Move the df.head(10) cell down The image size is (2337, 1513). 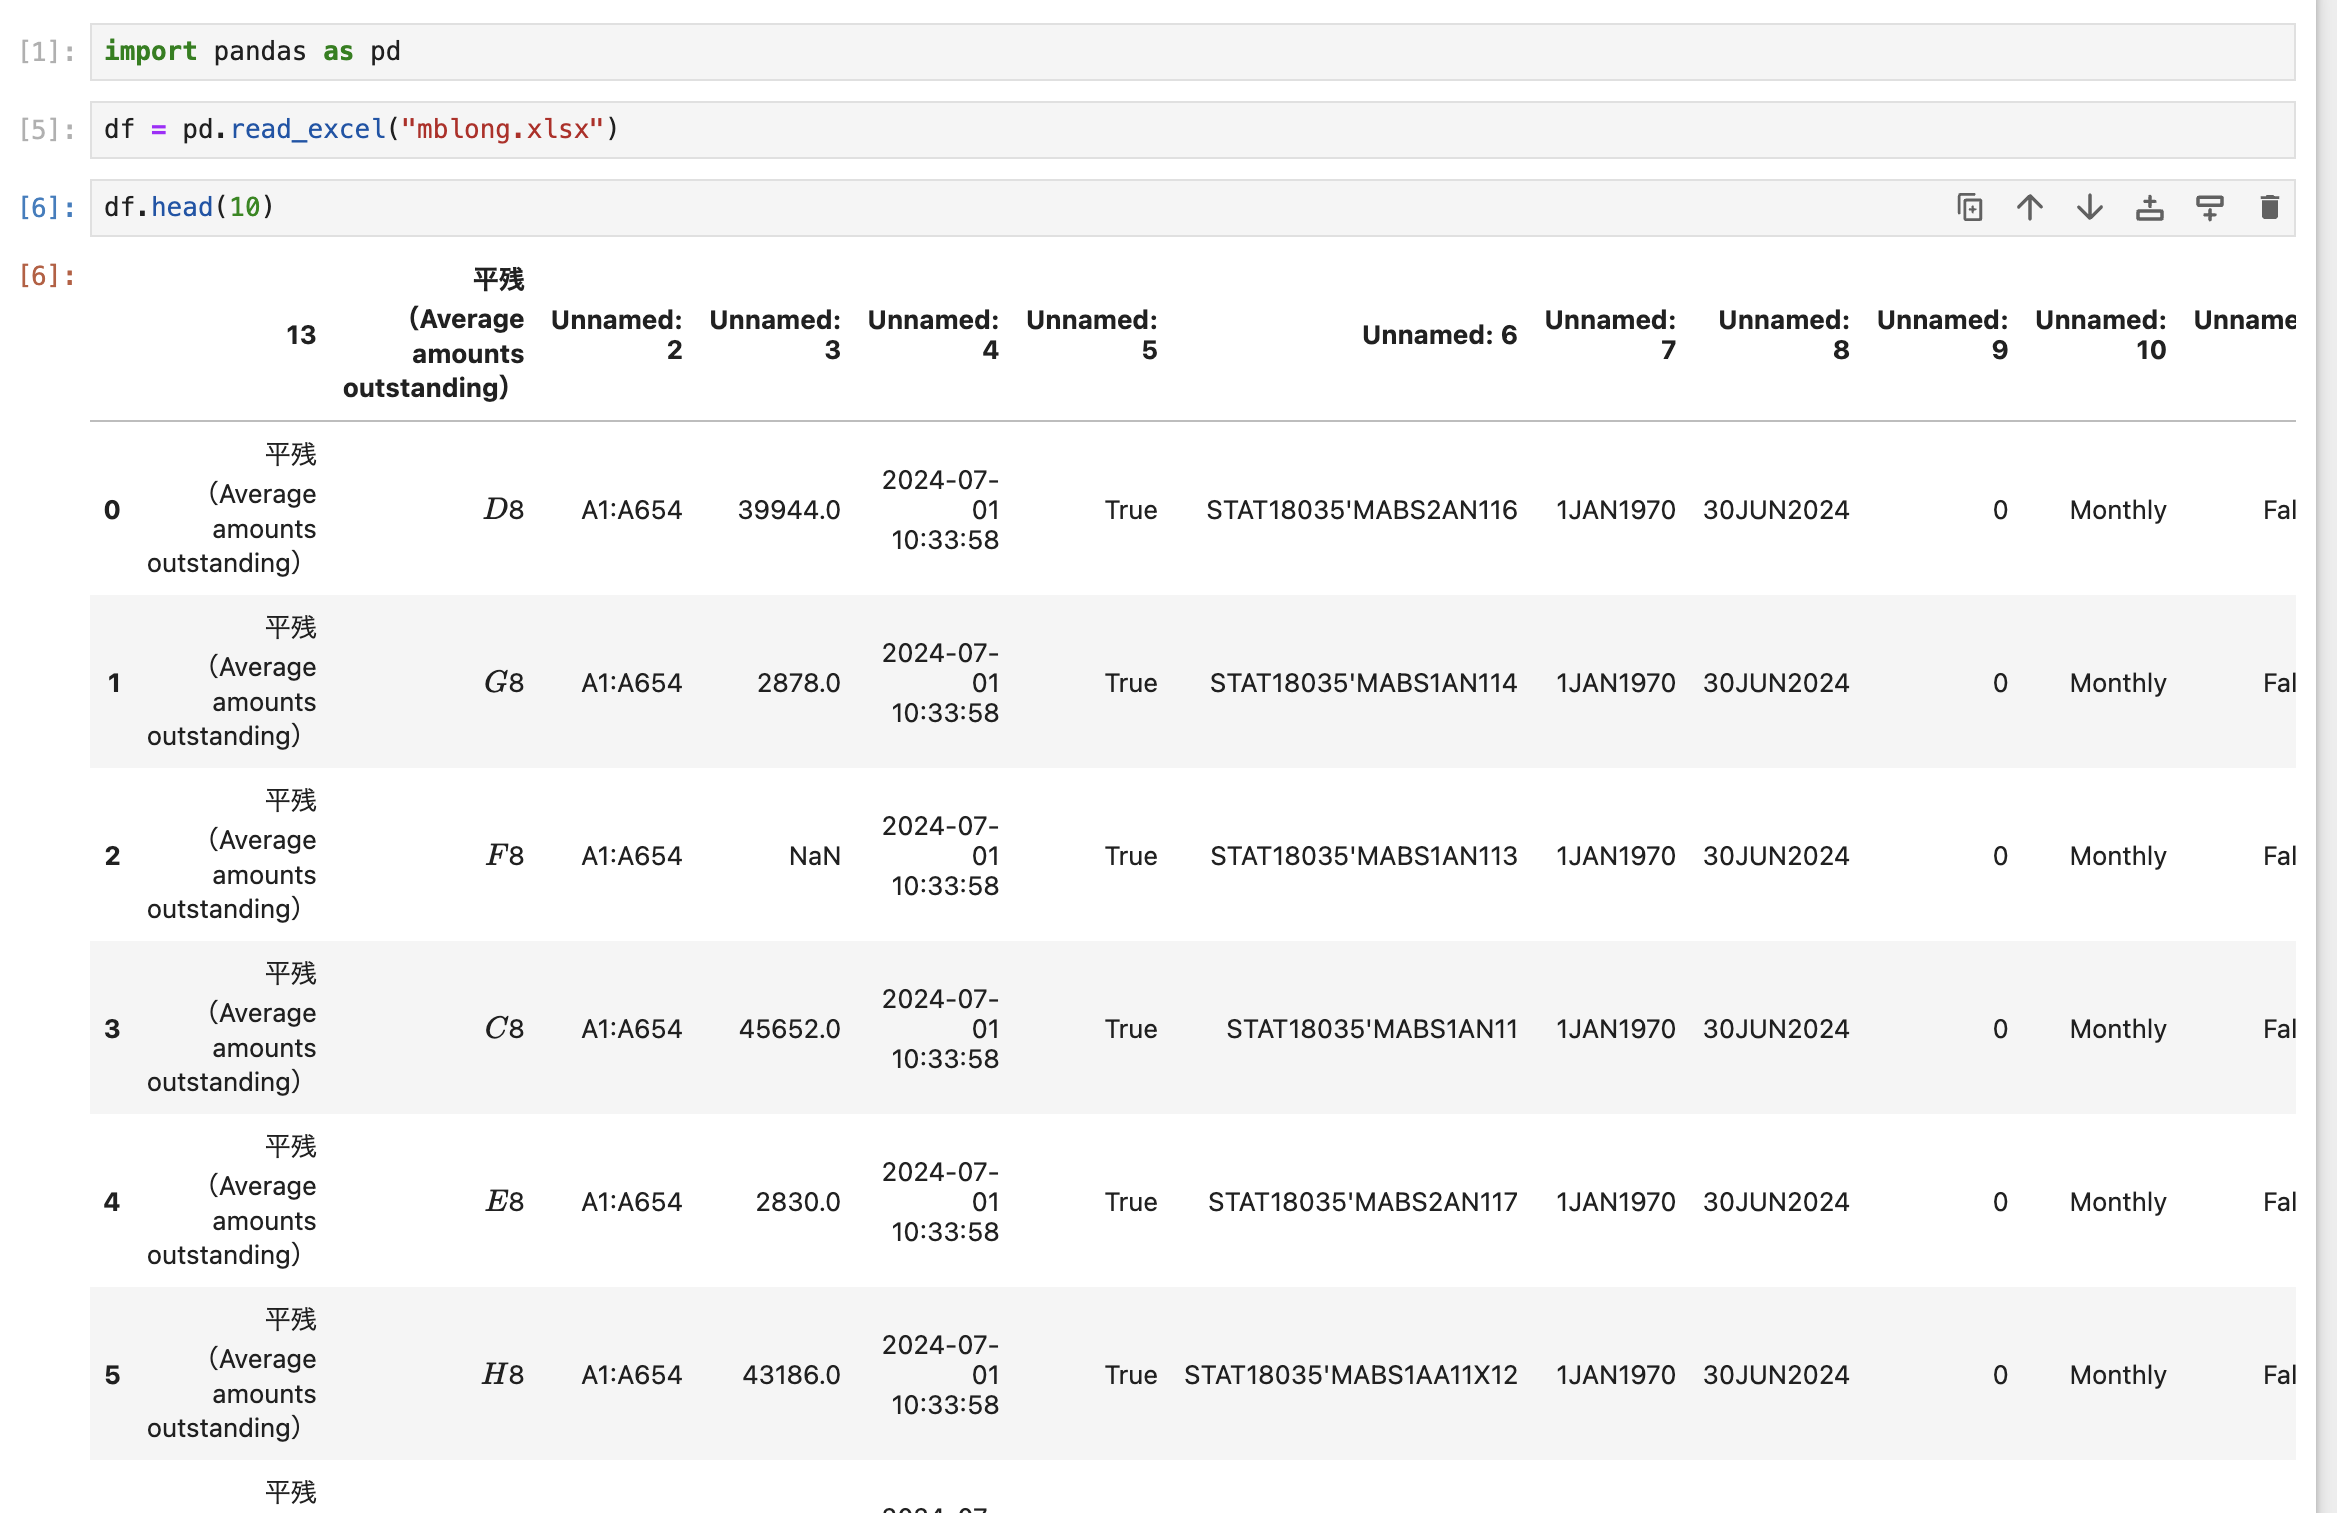point(2089,208)
